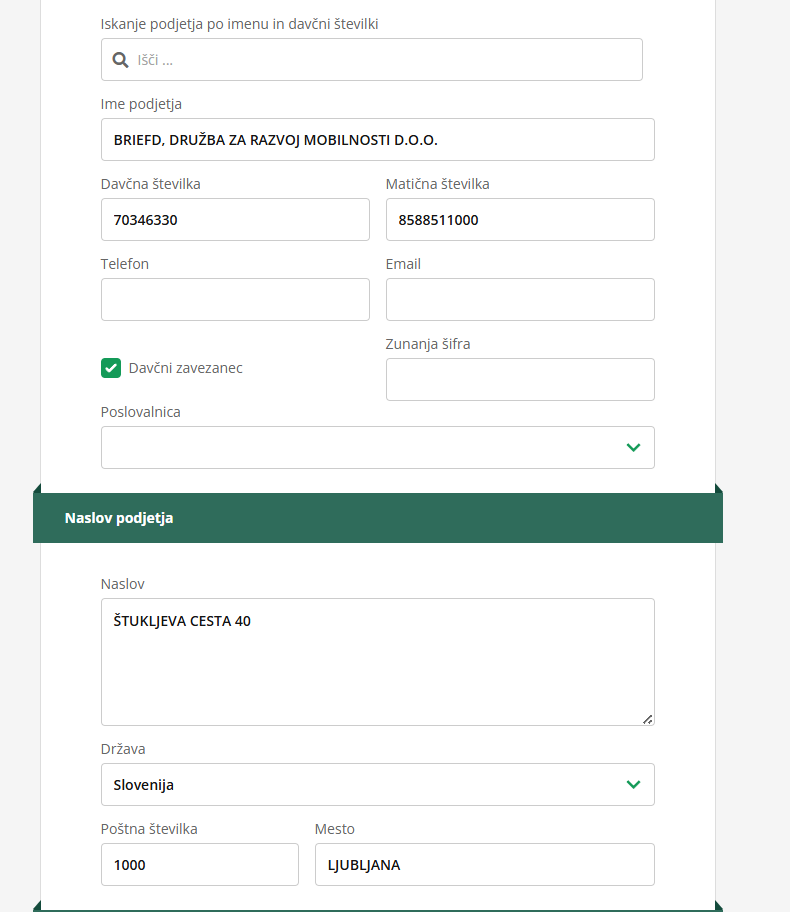Image resolution: width=790 pixels, height=912 pixels.
Task: Click the magnifying glass search icon
Action: [x=120, y=60]
